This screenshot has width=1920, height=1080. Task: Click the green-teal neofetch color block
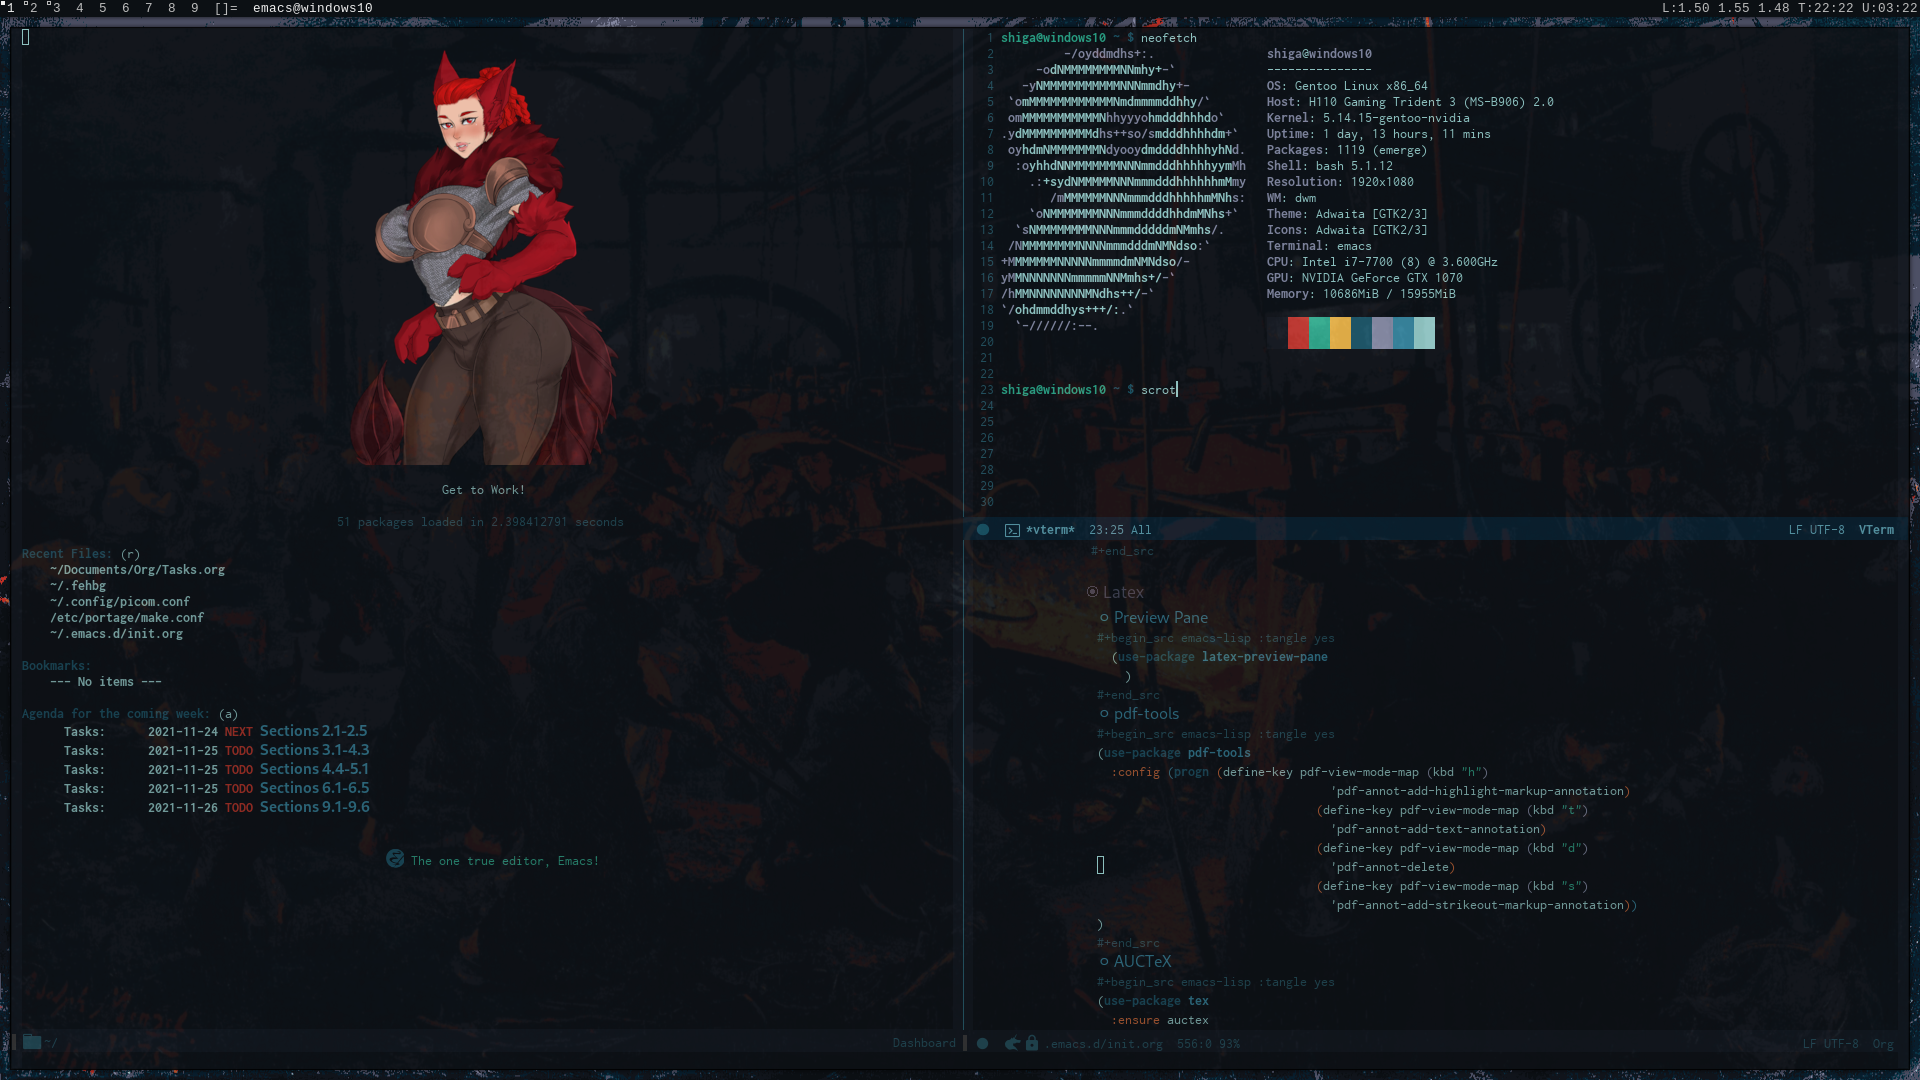pyautogui.click(x=1319, y=333)
